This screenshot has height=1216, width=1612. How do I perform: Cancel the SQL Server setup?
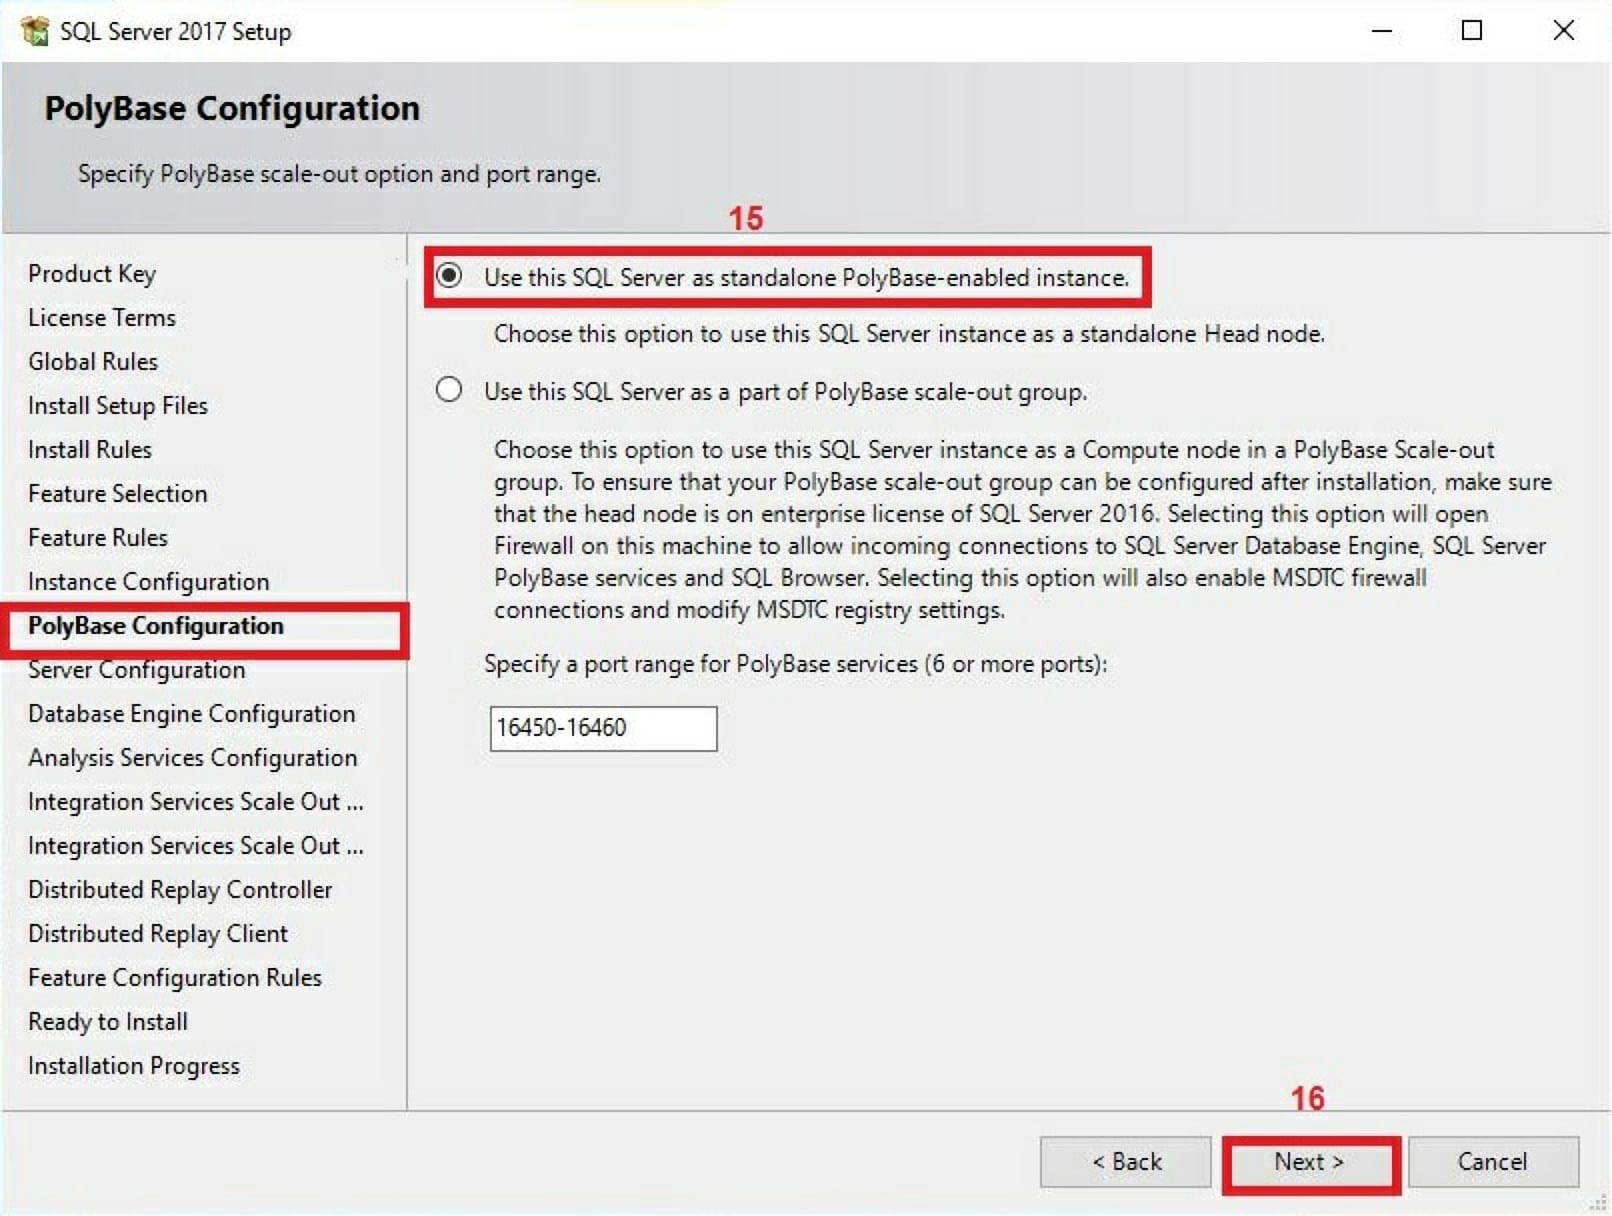[1493, 1162]
